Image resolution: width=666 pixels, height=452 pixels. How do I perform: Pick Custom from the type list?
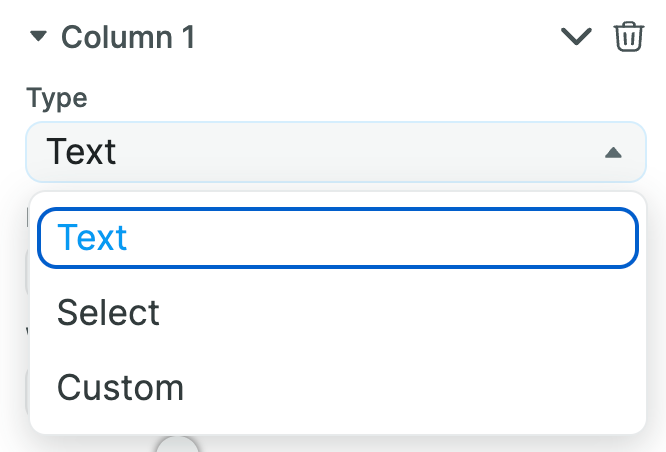(338, 388)
